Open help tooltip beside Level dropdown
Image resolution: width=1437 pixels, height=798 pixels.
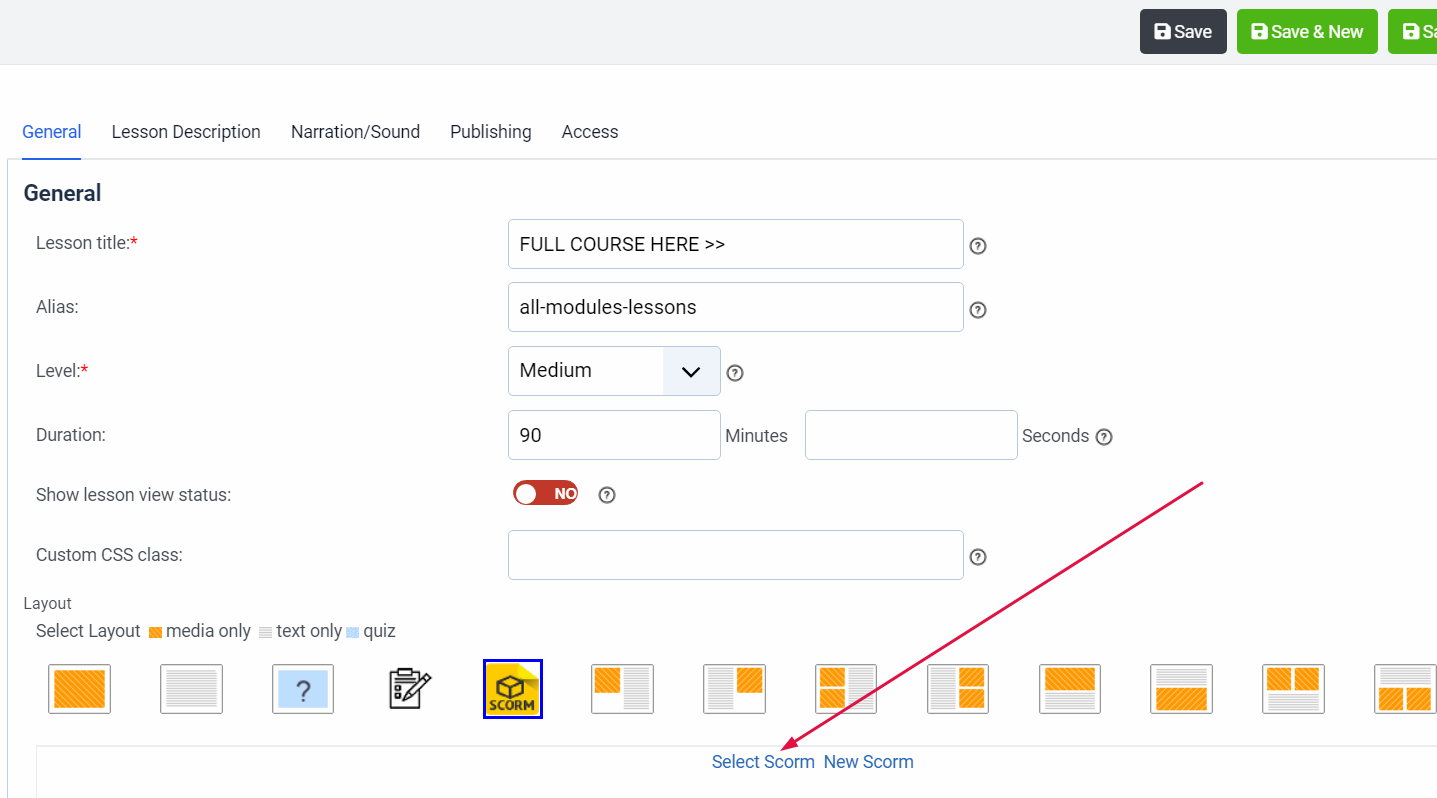click(x=735, y=373)
